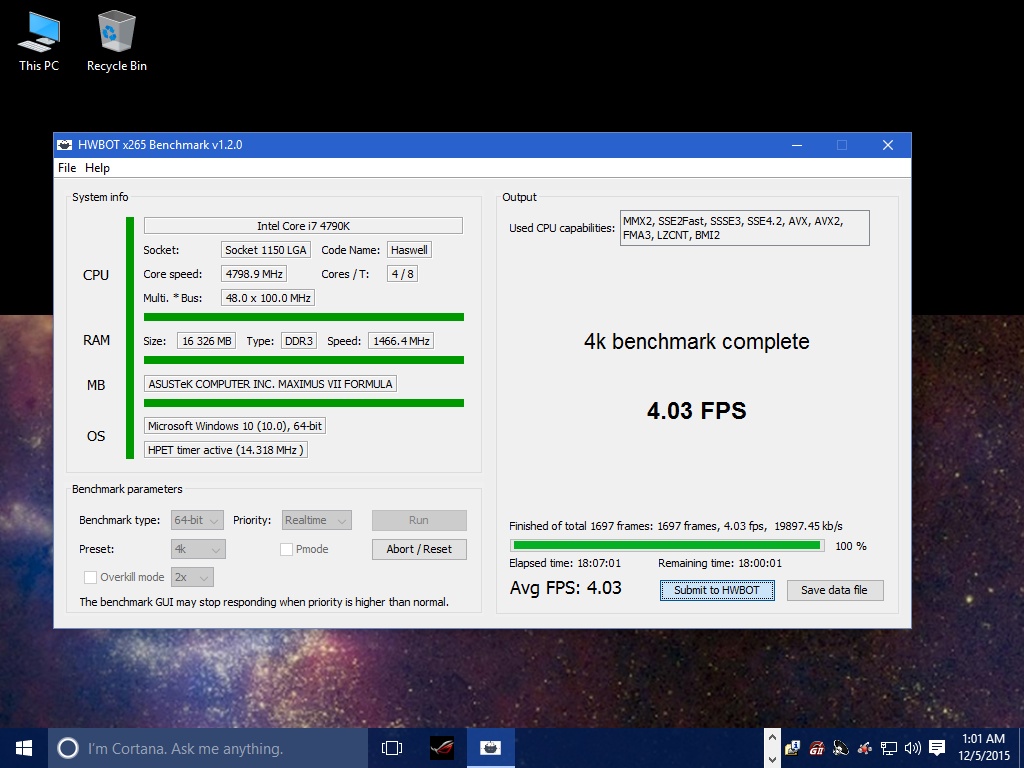Open Task View from taskbar
The image size is (1024, 768).
(x=392, y=748)
